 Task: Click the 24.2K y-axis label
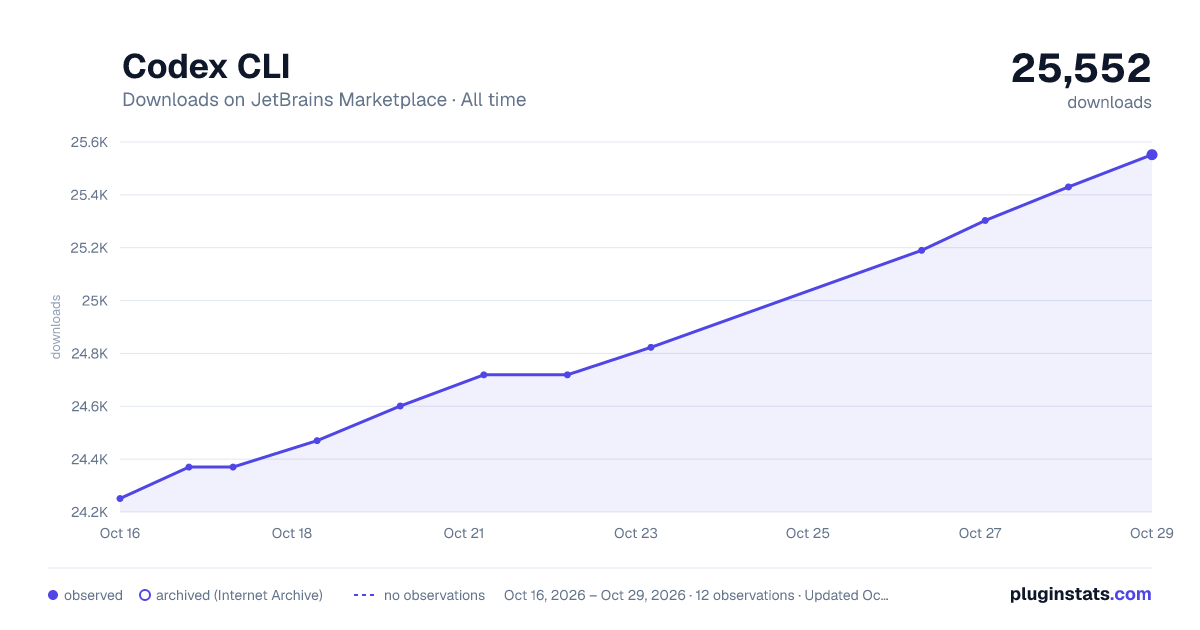89,513
